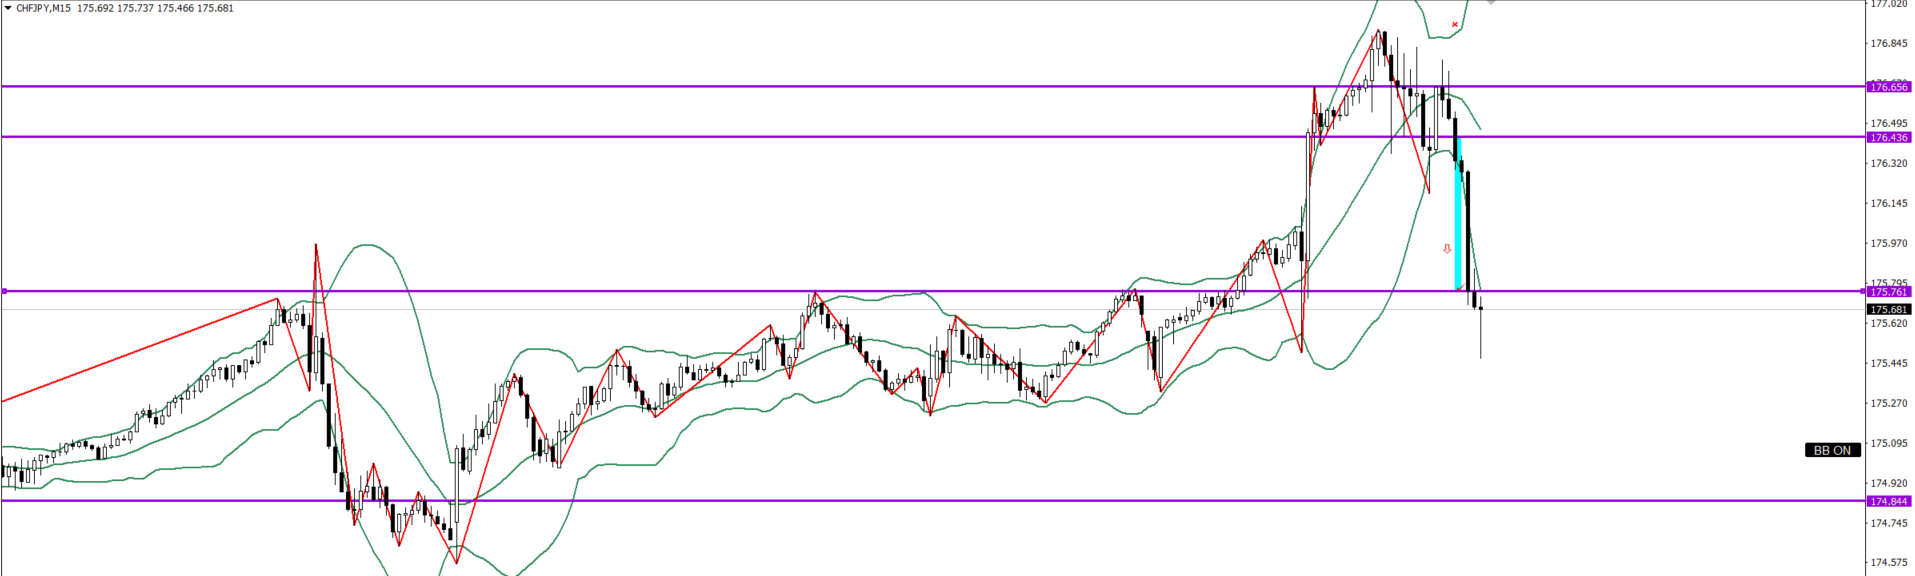Click the 175.095 value on the price axis
The height and width of the screenshot is (576, 1915).
(x=1889, y=443)
